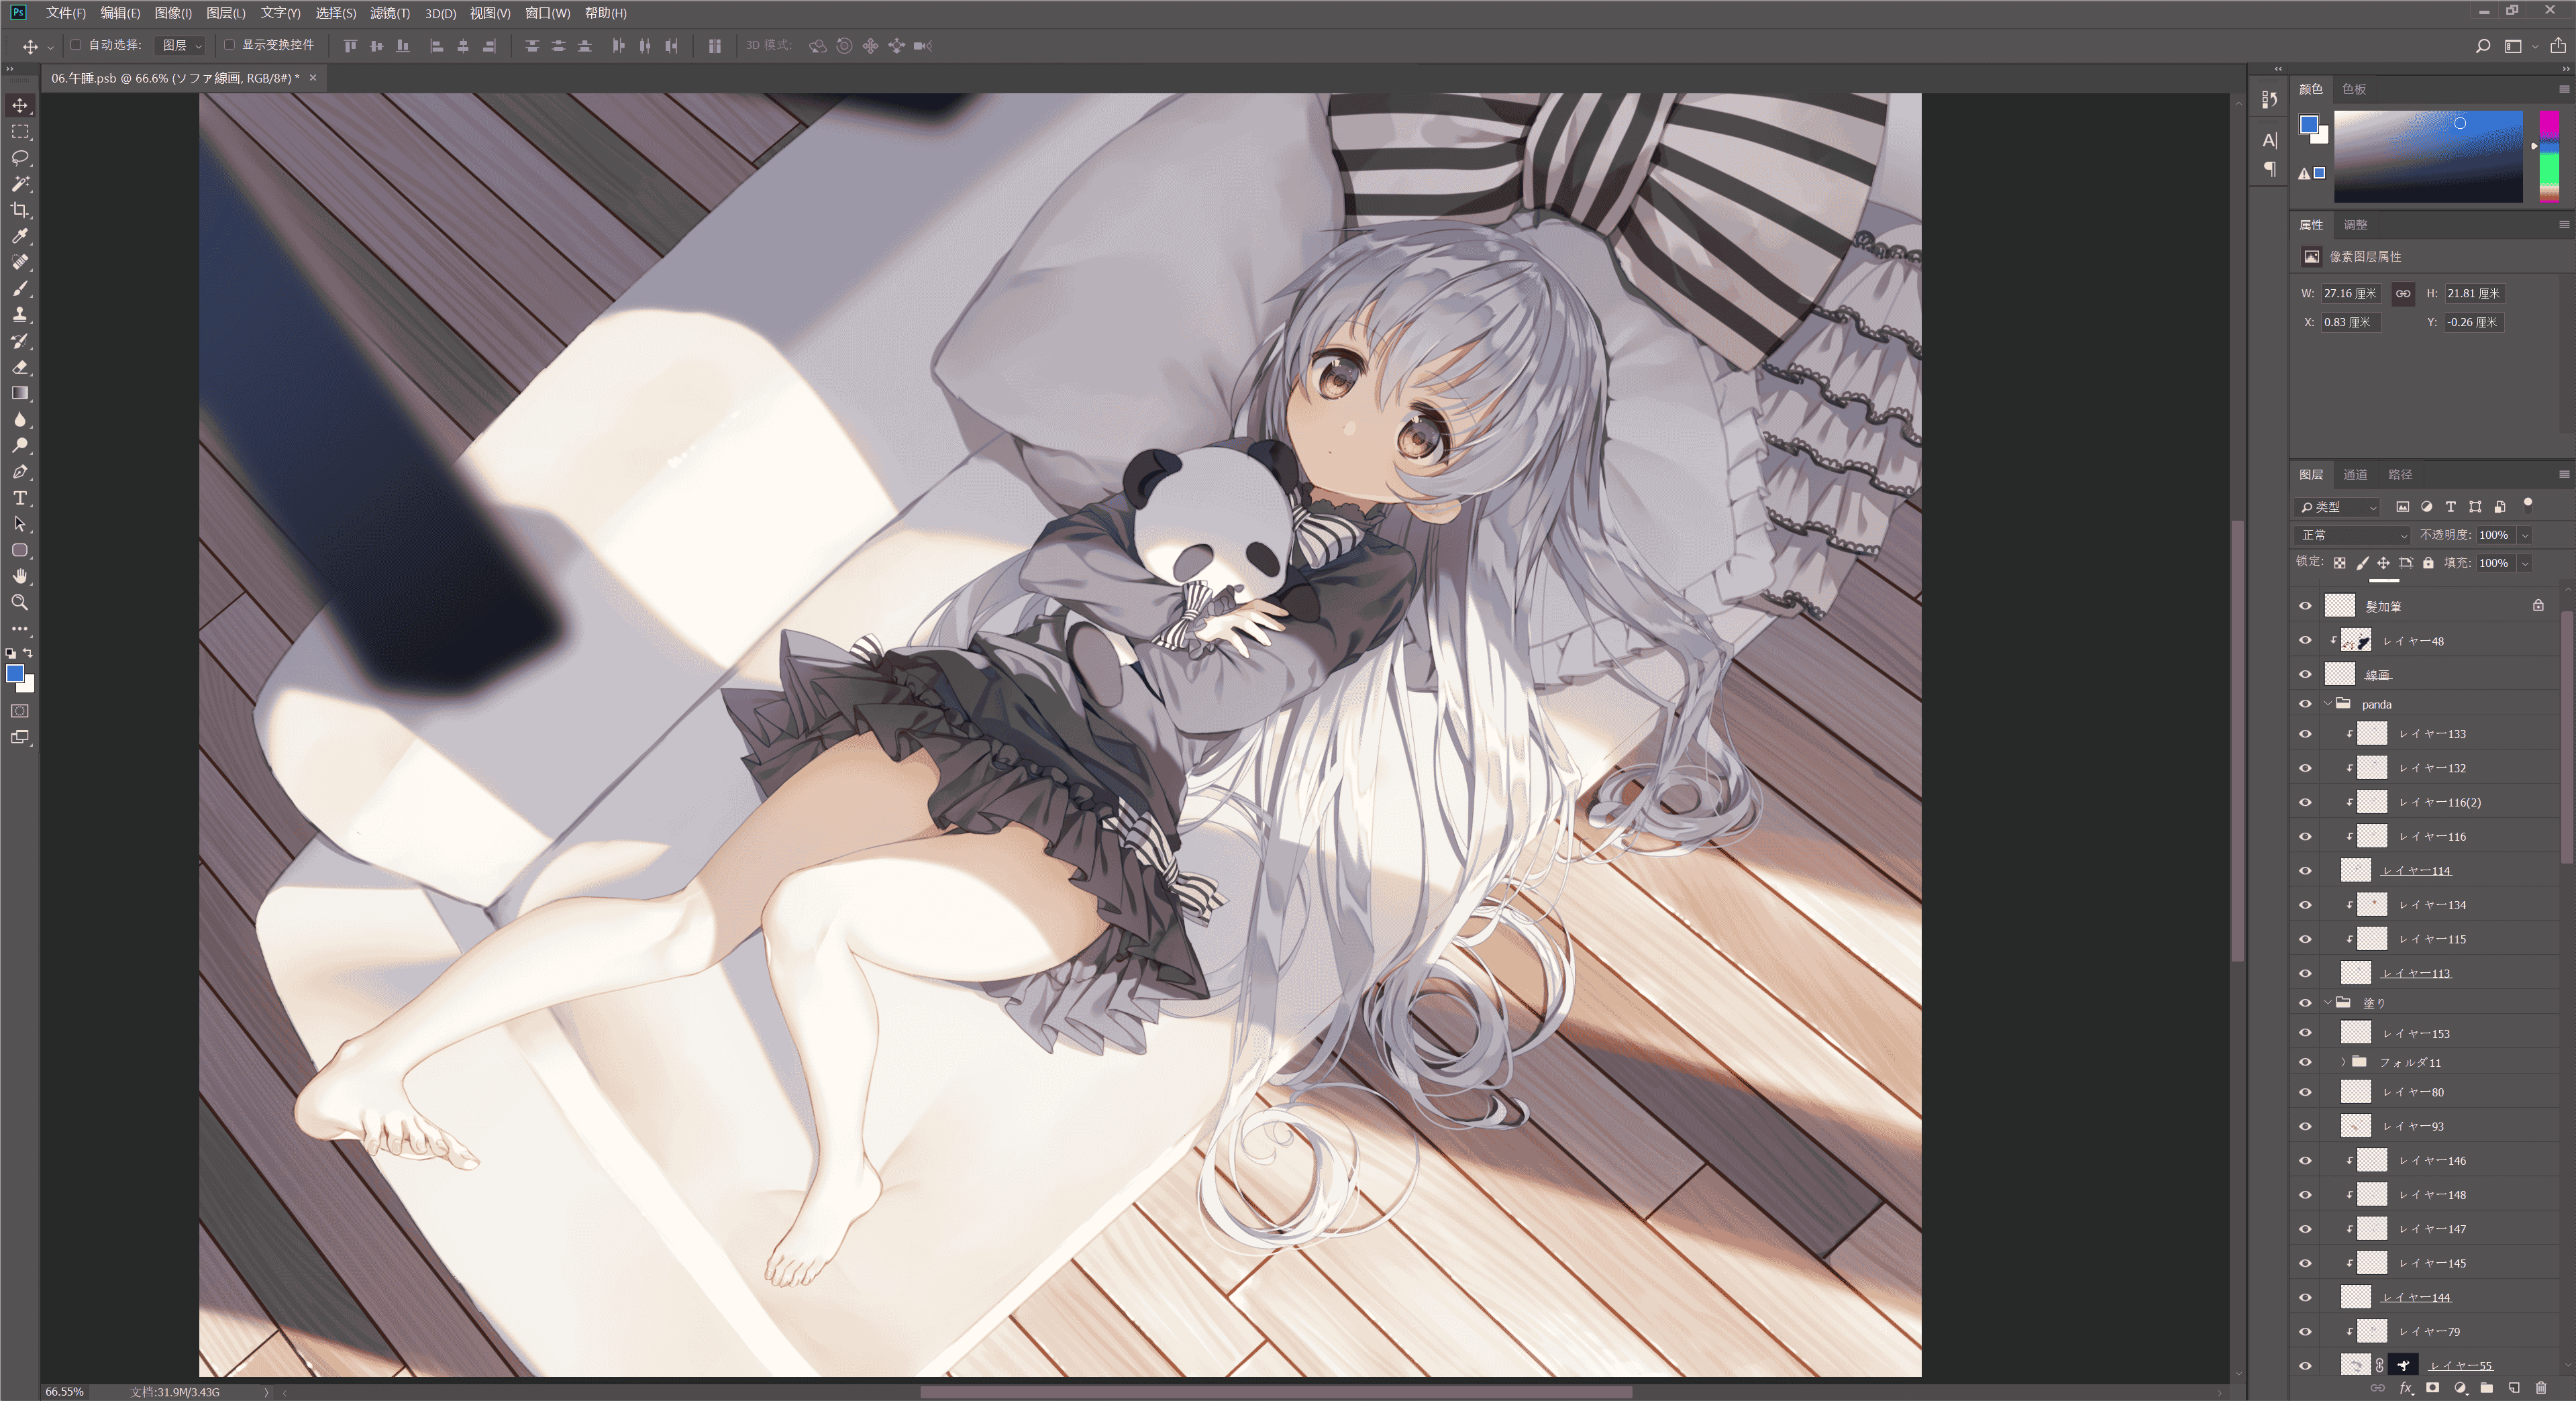The width and height of the screenshot is (2576, 1401).
Task: Select the Hand tool
Action: coord(20,576)
